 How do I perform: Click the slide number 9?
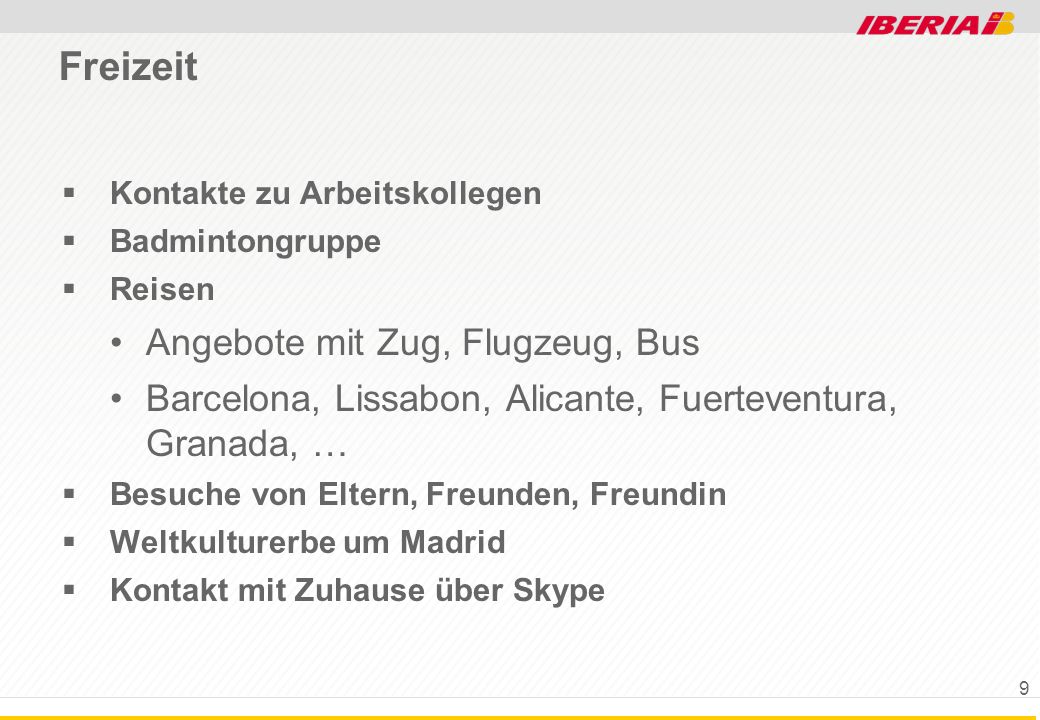[x=1024, y=688]
